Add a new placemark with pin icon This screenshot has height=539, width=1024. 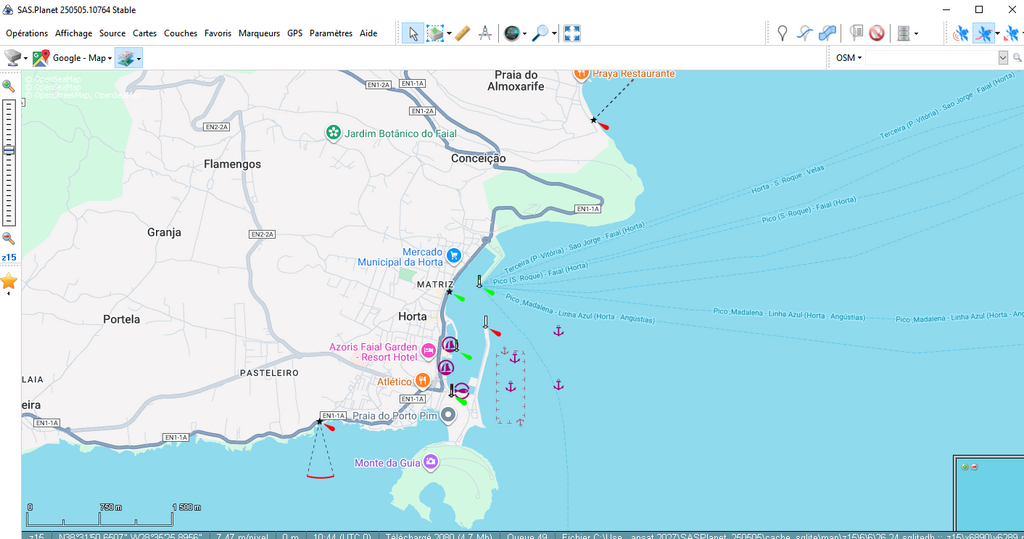click(x=782, y=33)
